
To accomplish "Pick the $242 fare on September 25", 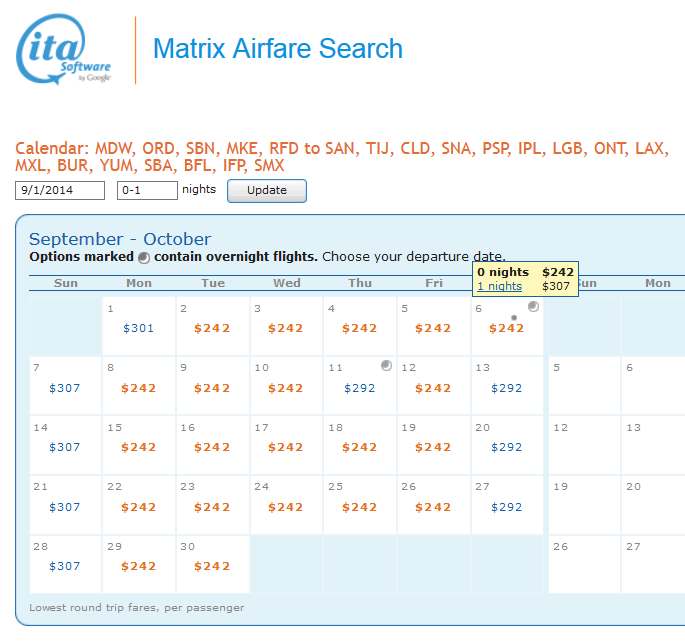I will pos(359,507).
